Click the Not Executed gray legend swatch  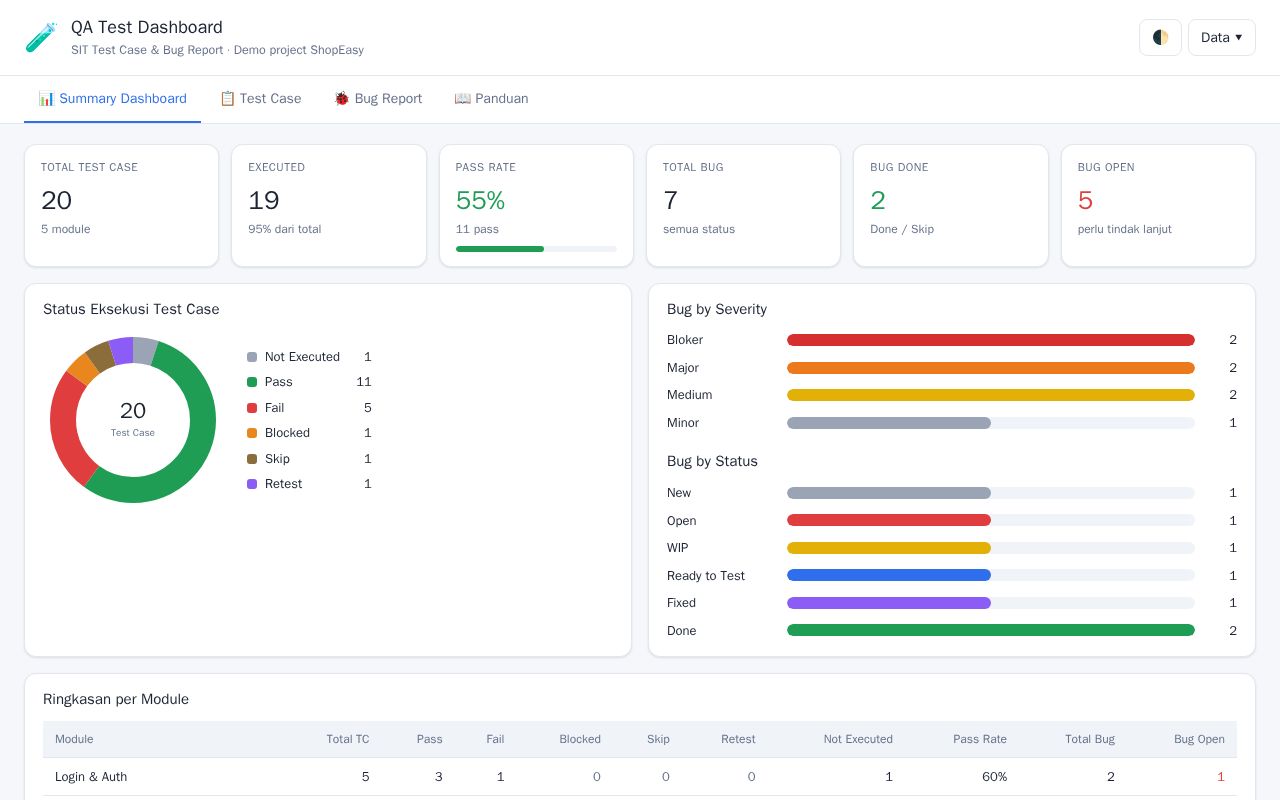[252, 357]
